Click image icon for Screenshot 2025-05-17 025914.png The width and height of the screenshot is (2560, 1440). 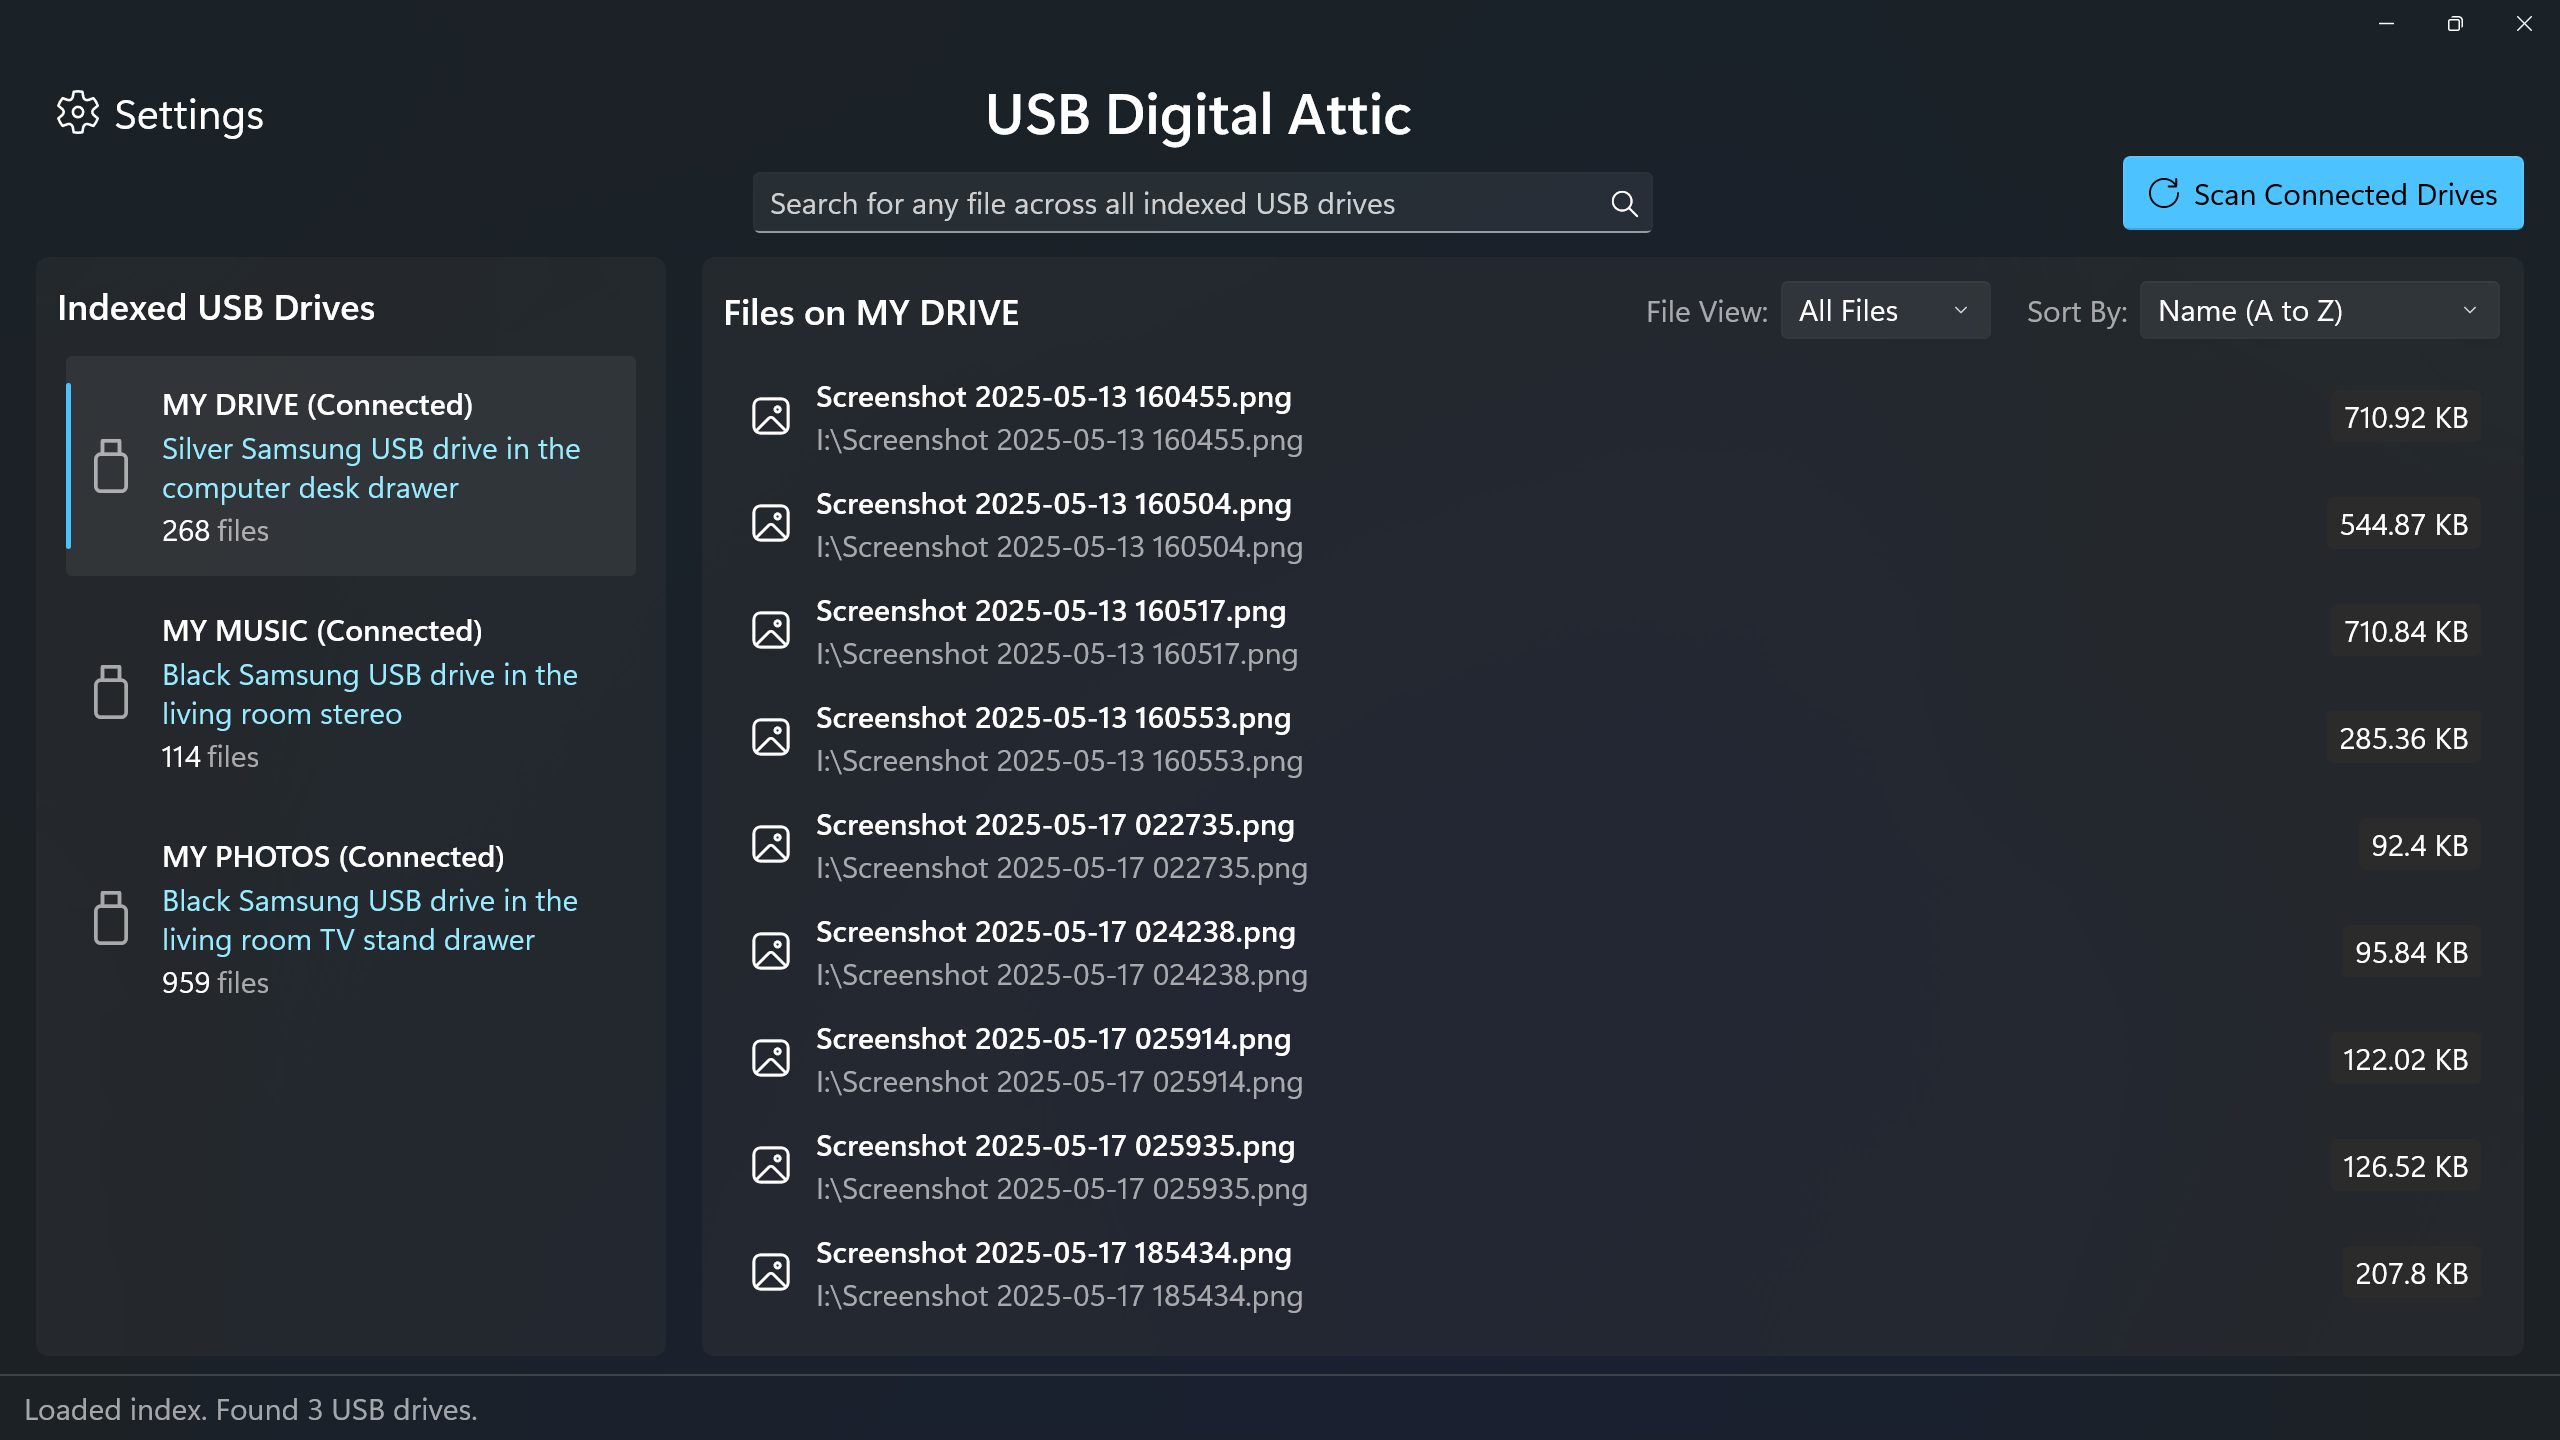pyautogui.click(x=771, y=1058)
